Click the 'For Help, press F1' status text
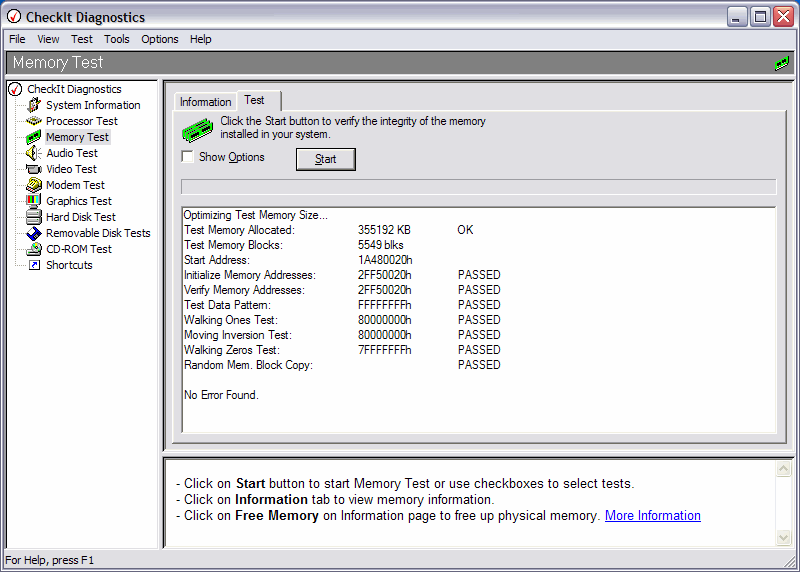 (x=49, y=560)
